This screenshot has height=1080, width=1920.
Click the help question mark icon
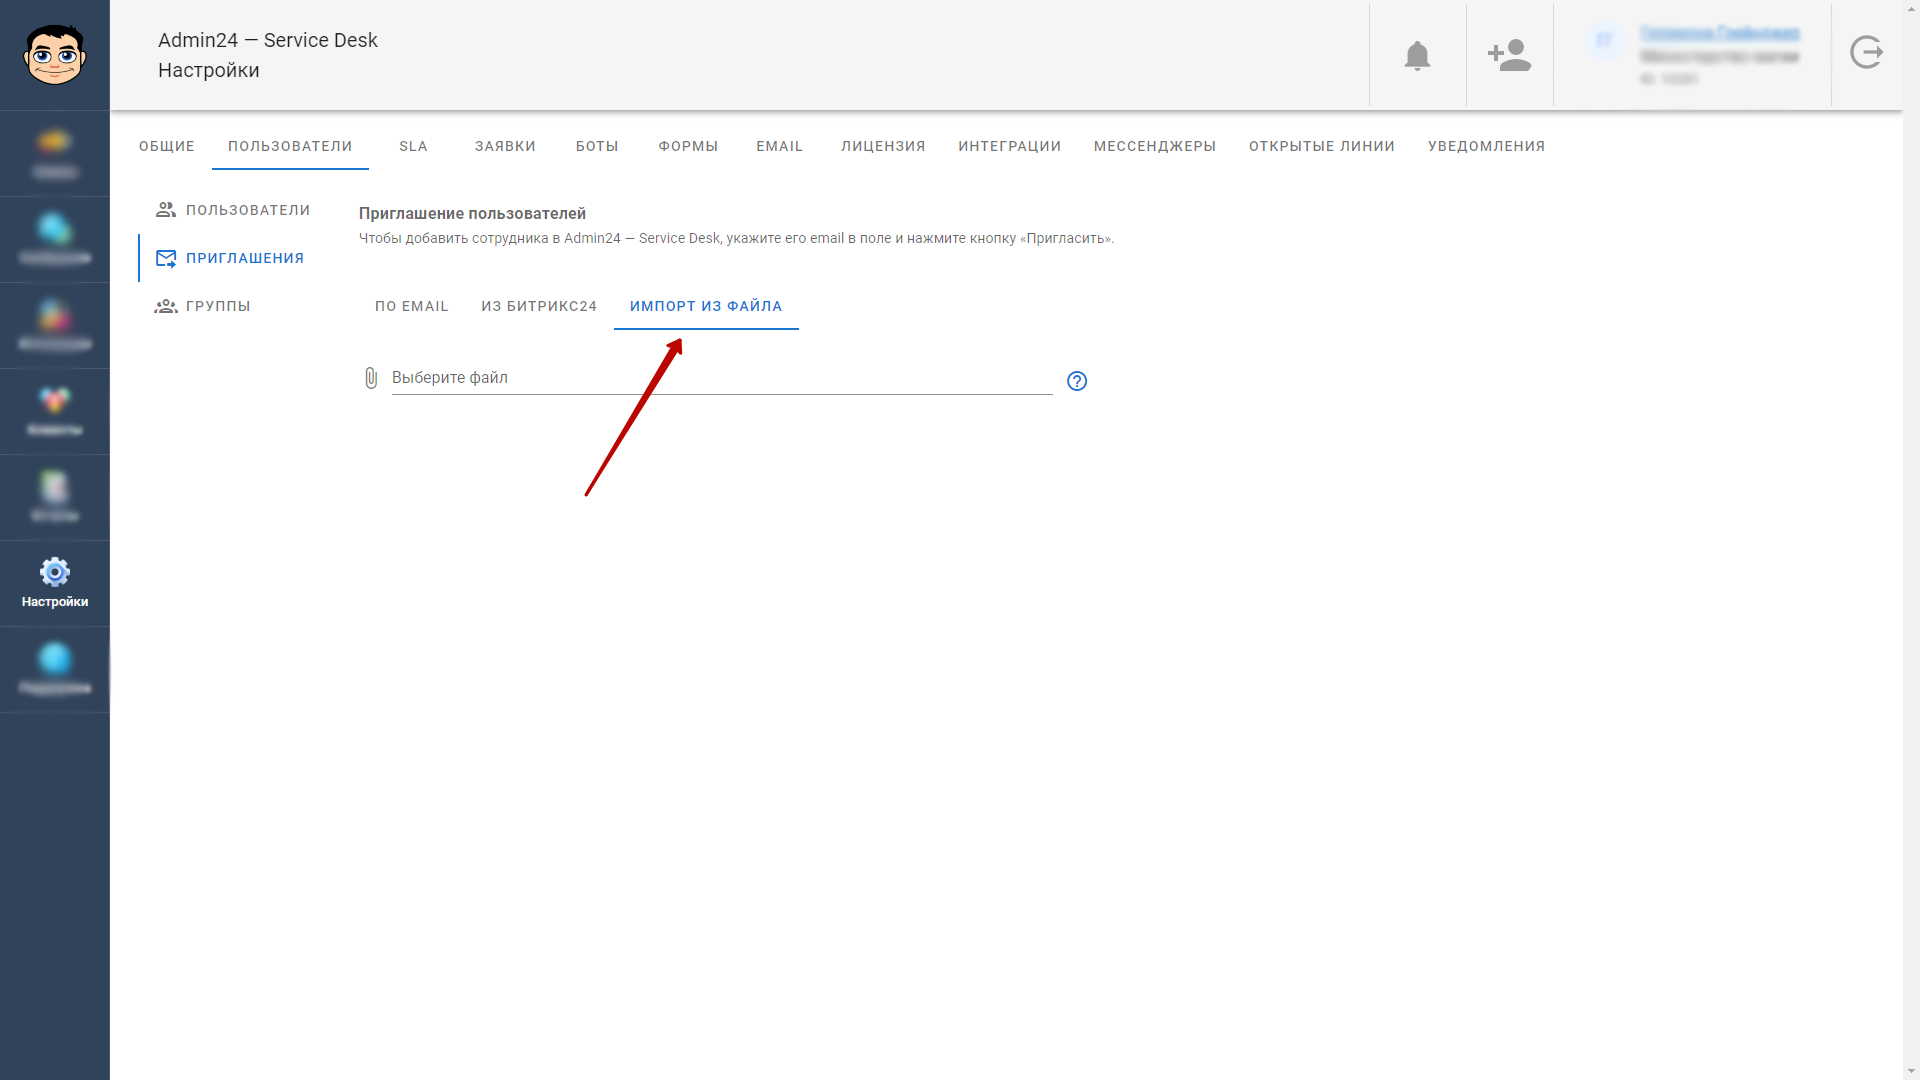[1077, 381]
